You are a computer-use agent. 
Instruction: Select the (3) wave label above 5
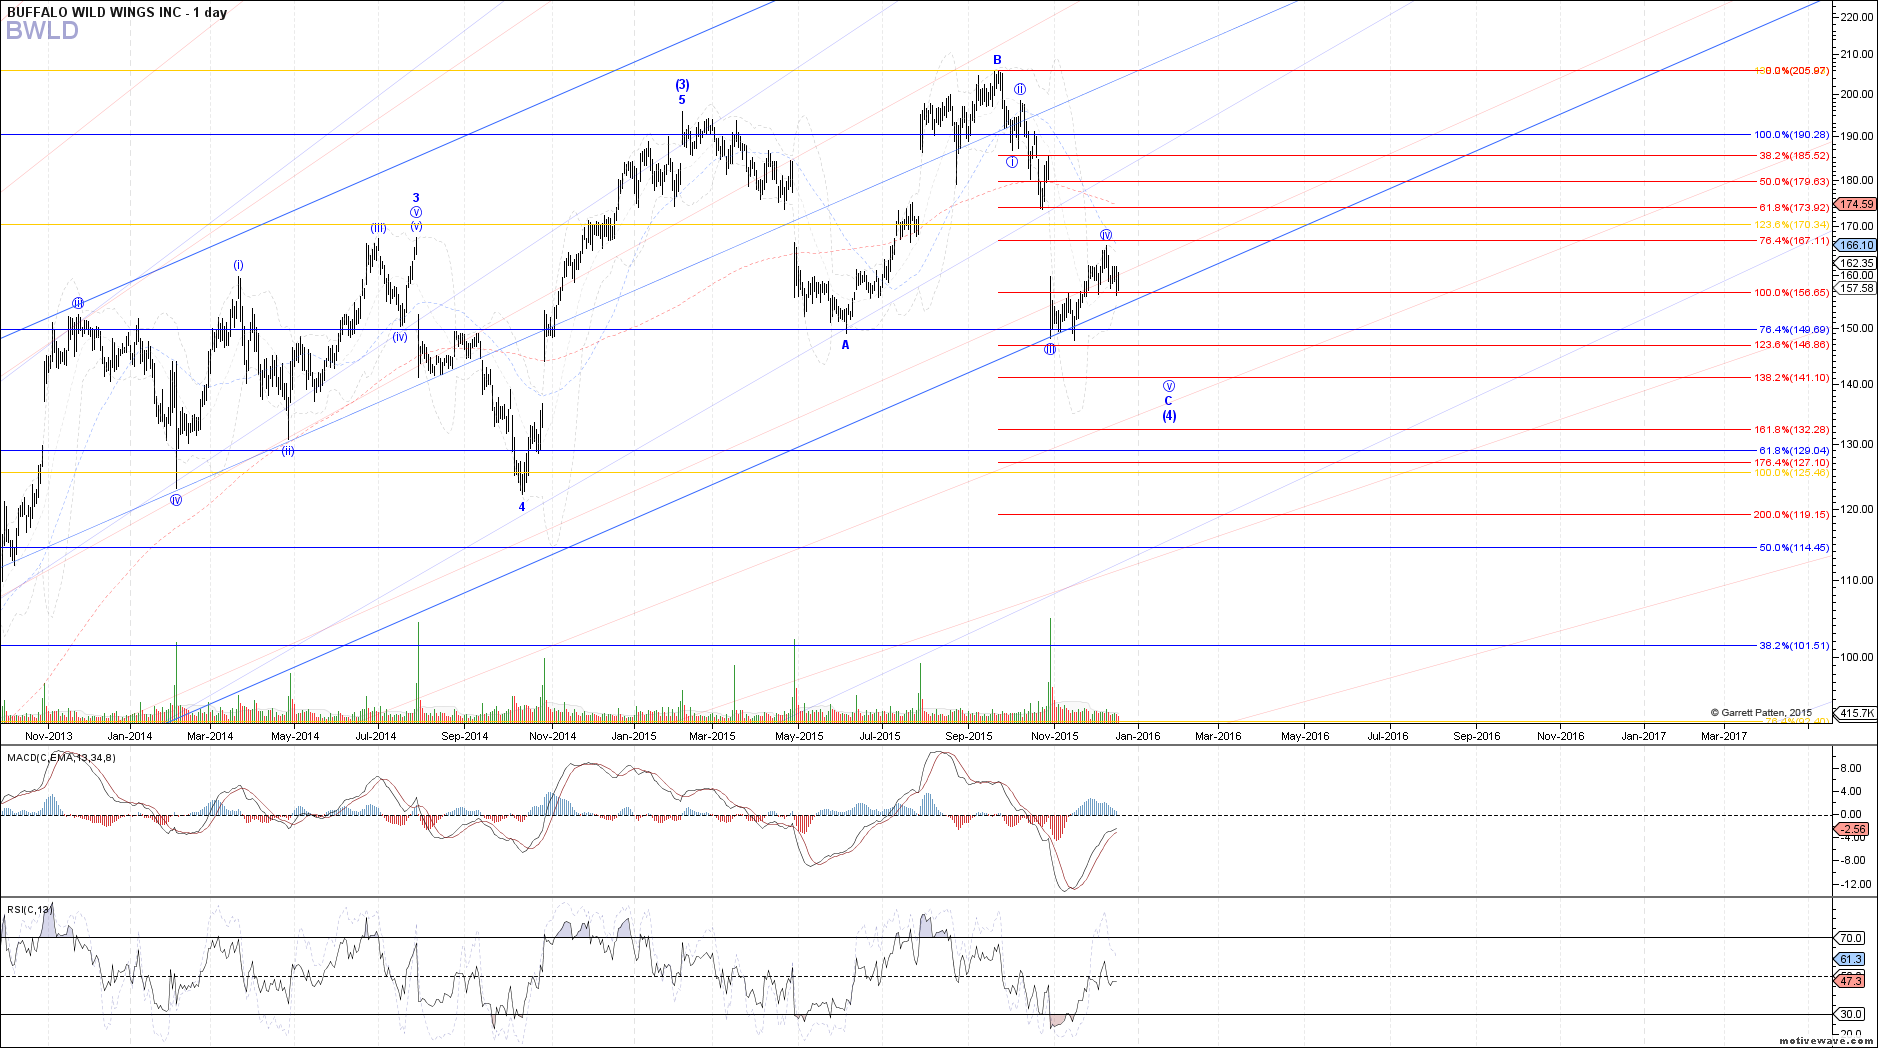(682, 85)
